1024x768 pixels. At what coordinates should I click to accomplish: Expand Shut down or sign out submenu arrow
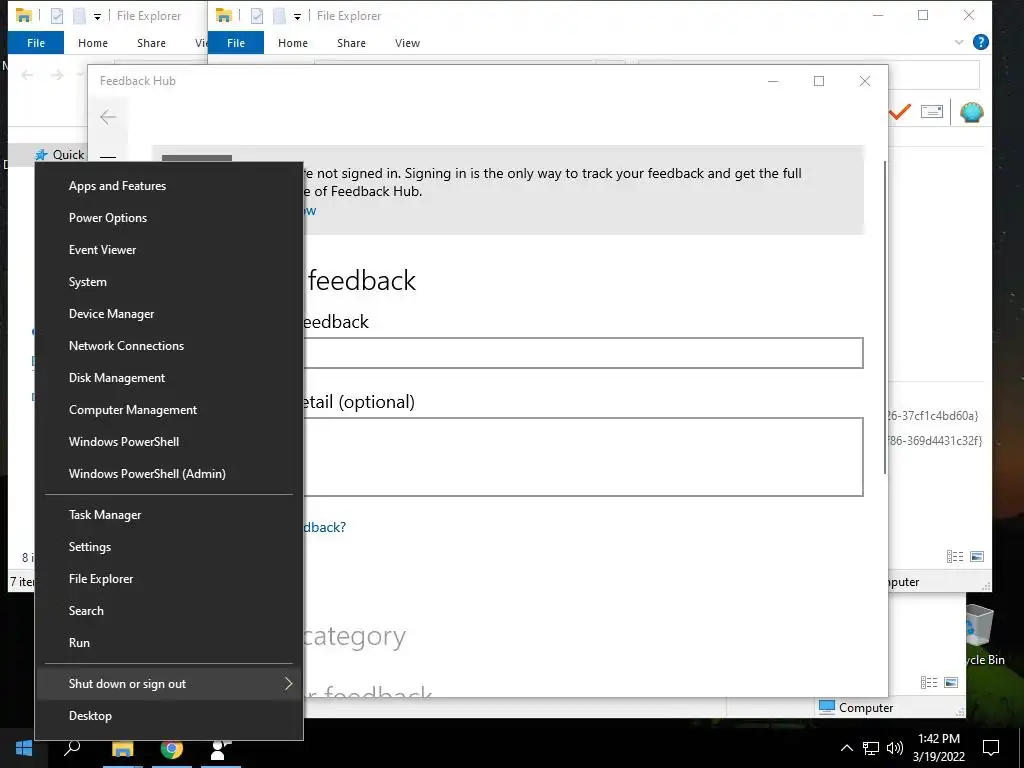(289, 684)
